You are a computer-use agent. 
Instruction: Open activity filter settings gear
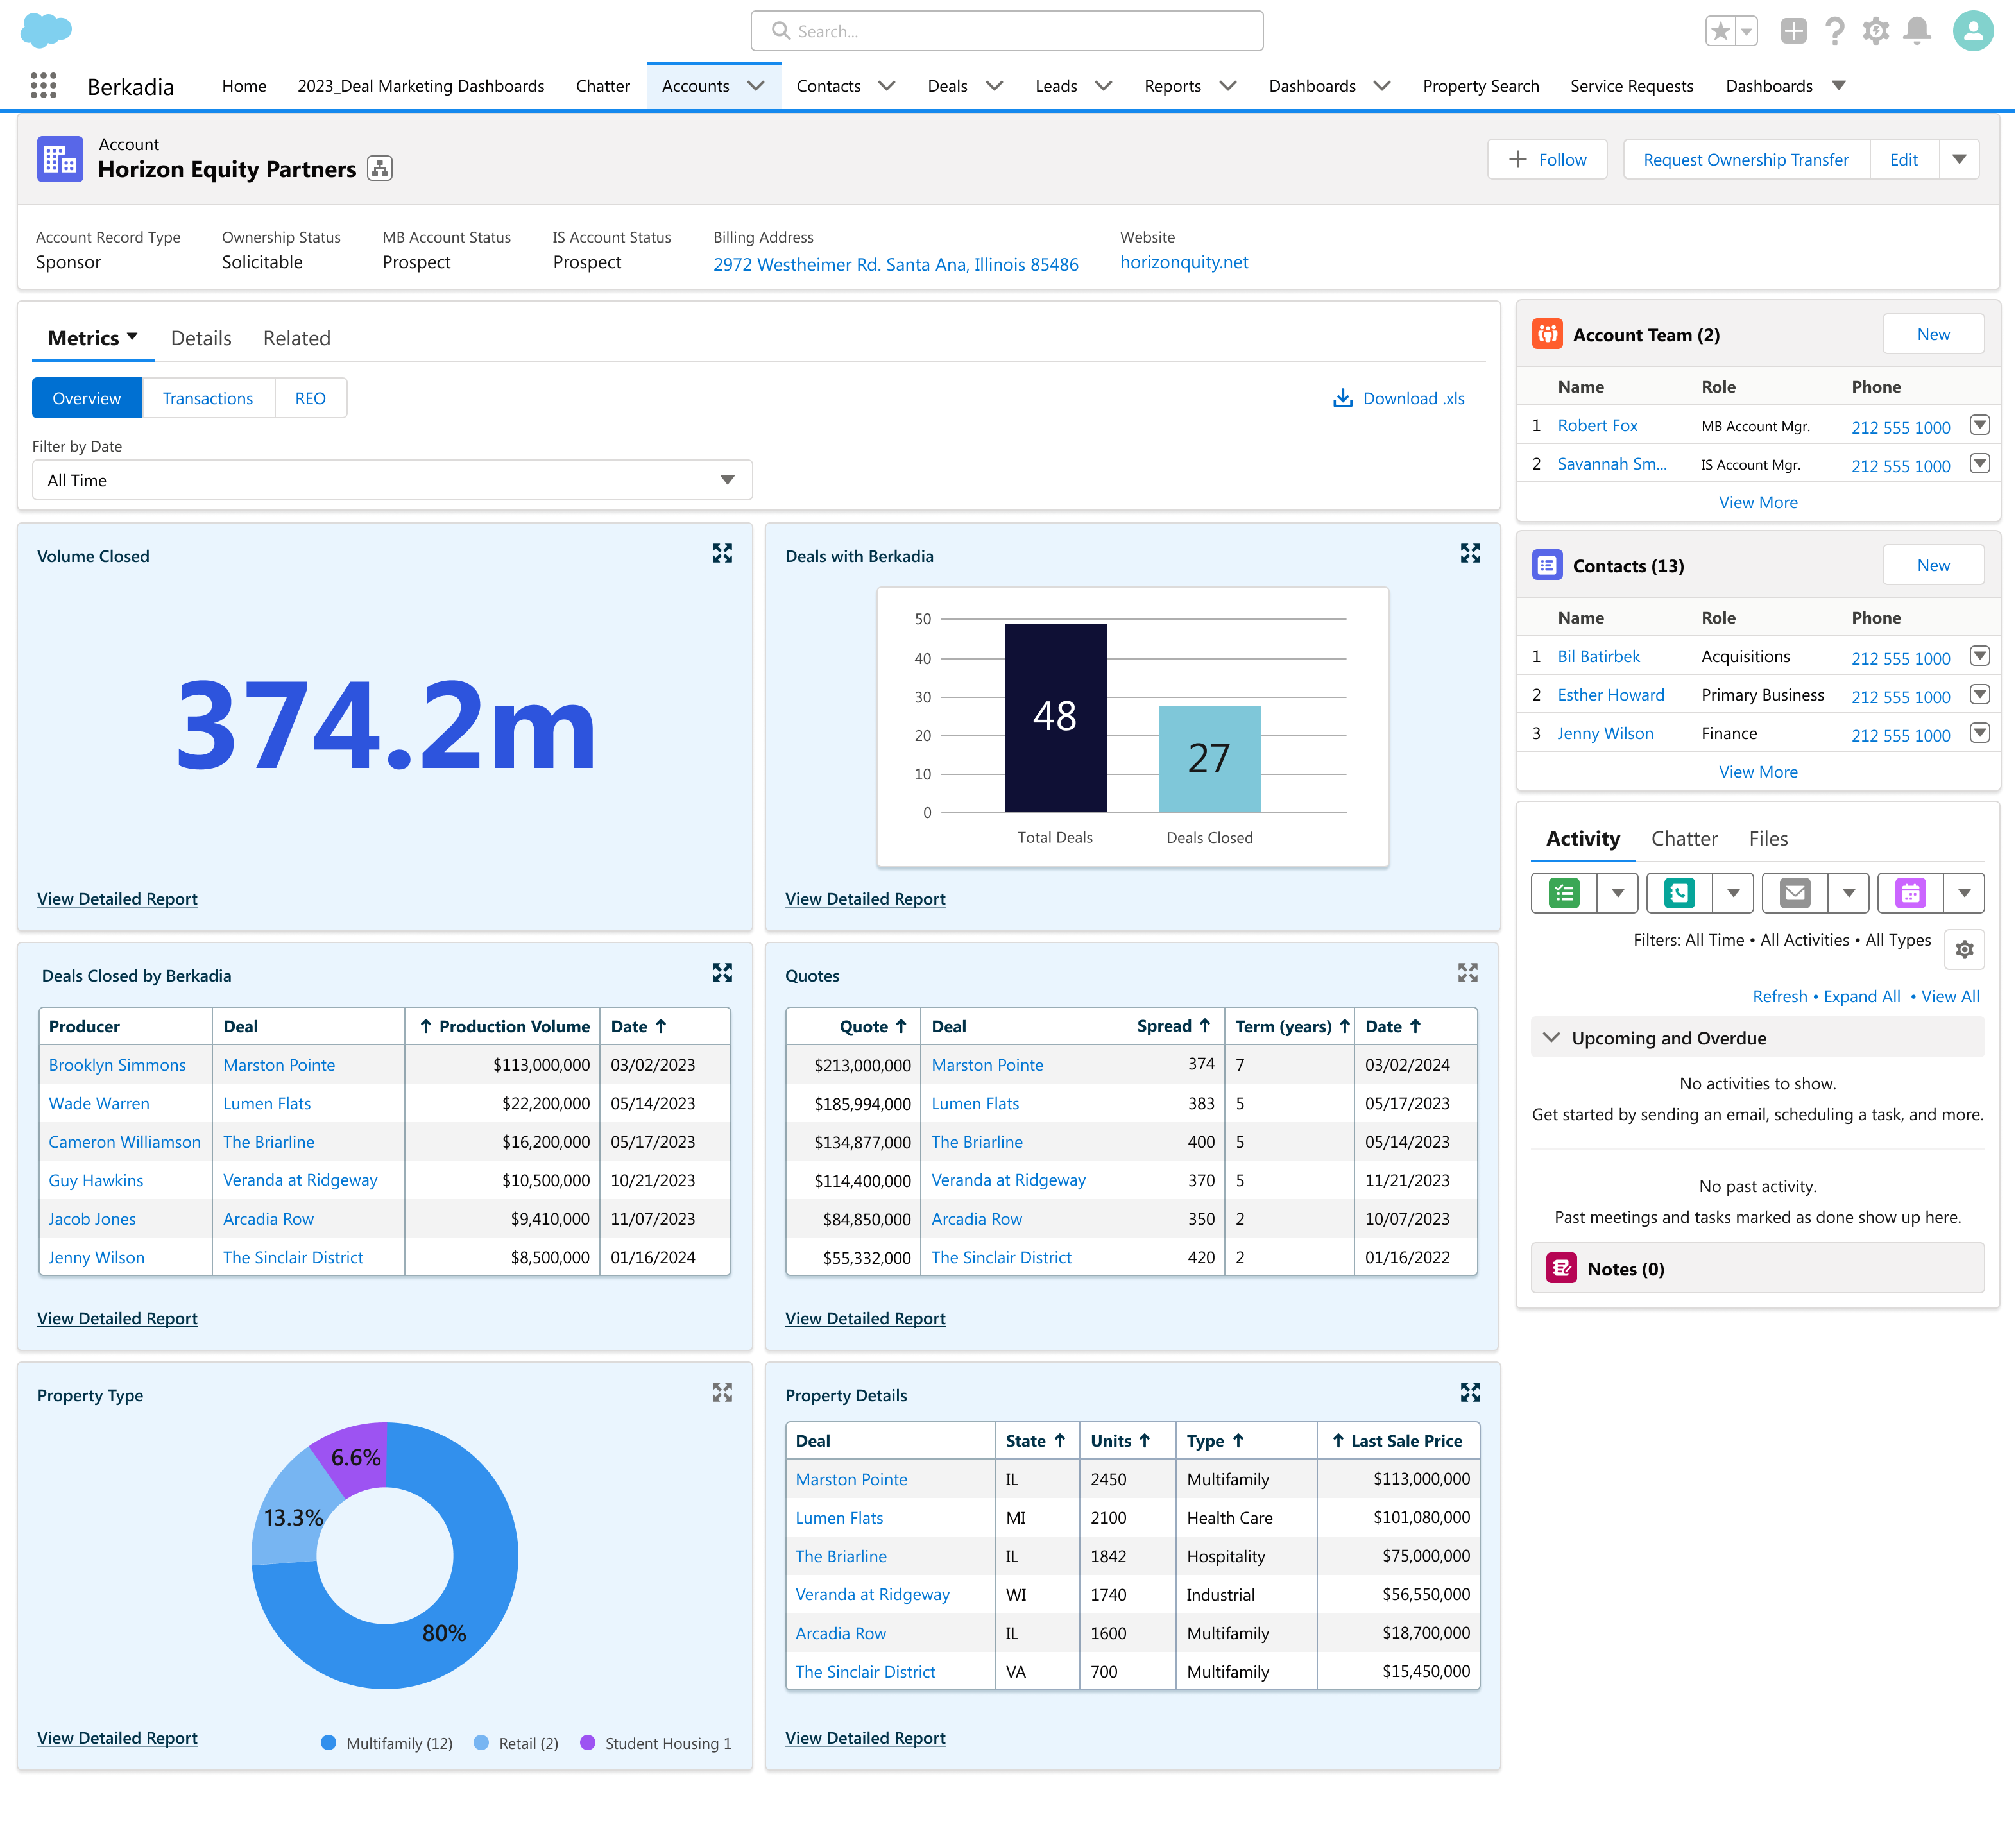(x=1964, y=949)
